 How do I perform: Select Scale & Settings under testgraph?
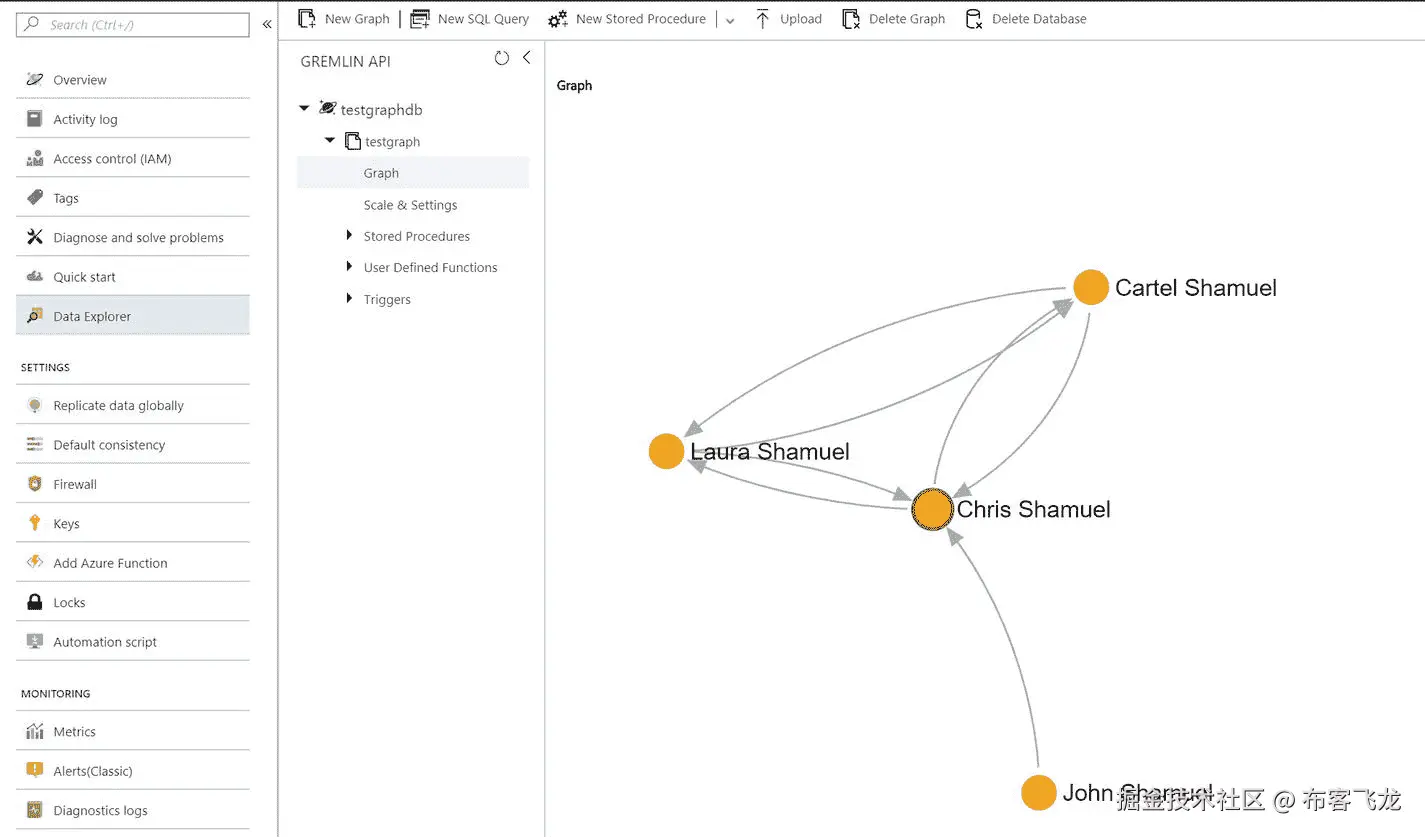point(410,205)
